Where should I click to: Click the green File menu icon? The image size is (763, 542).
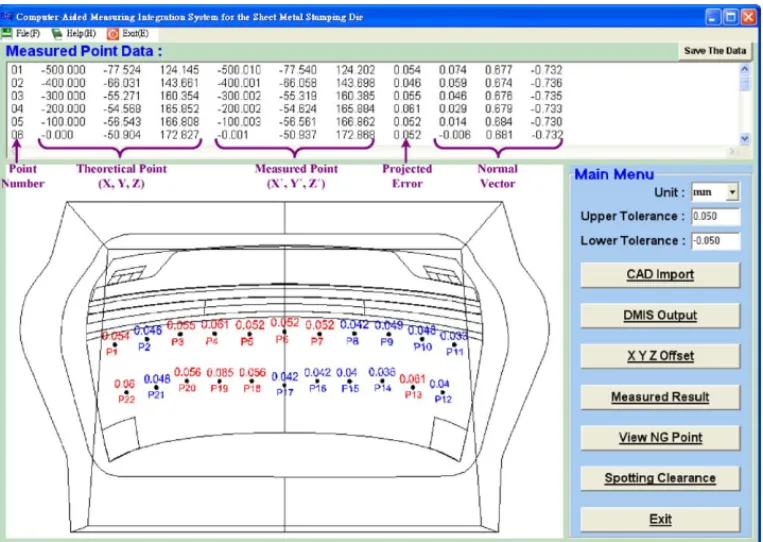tap(7, 33)
